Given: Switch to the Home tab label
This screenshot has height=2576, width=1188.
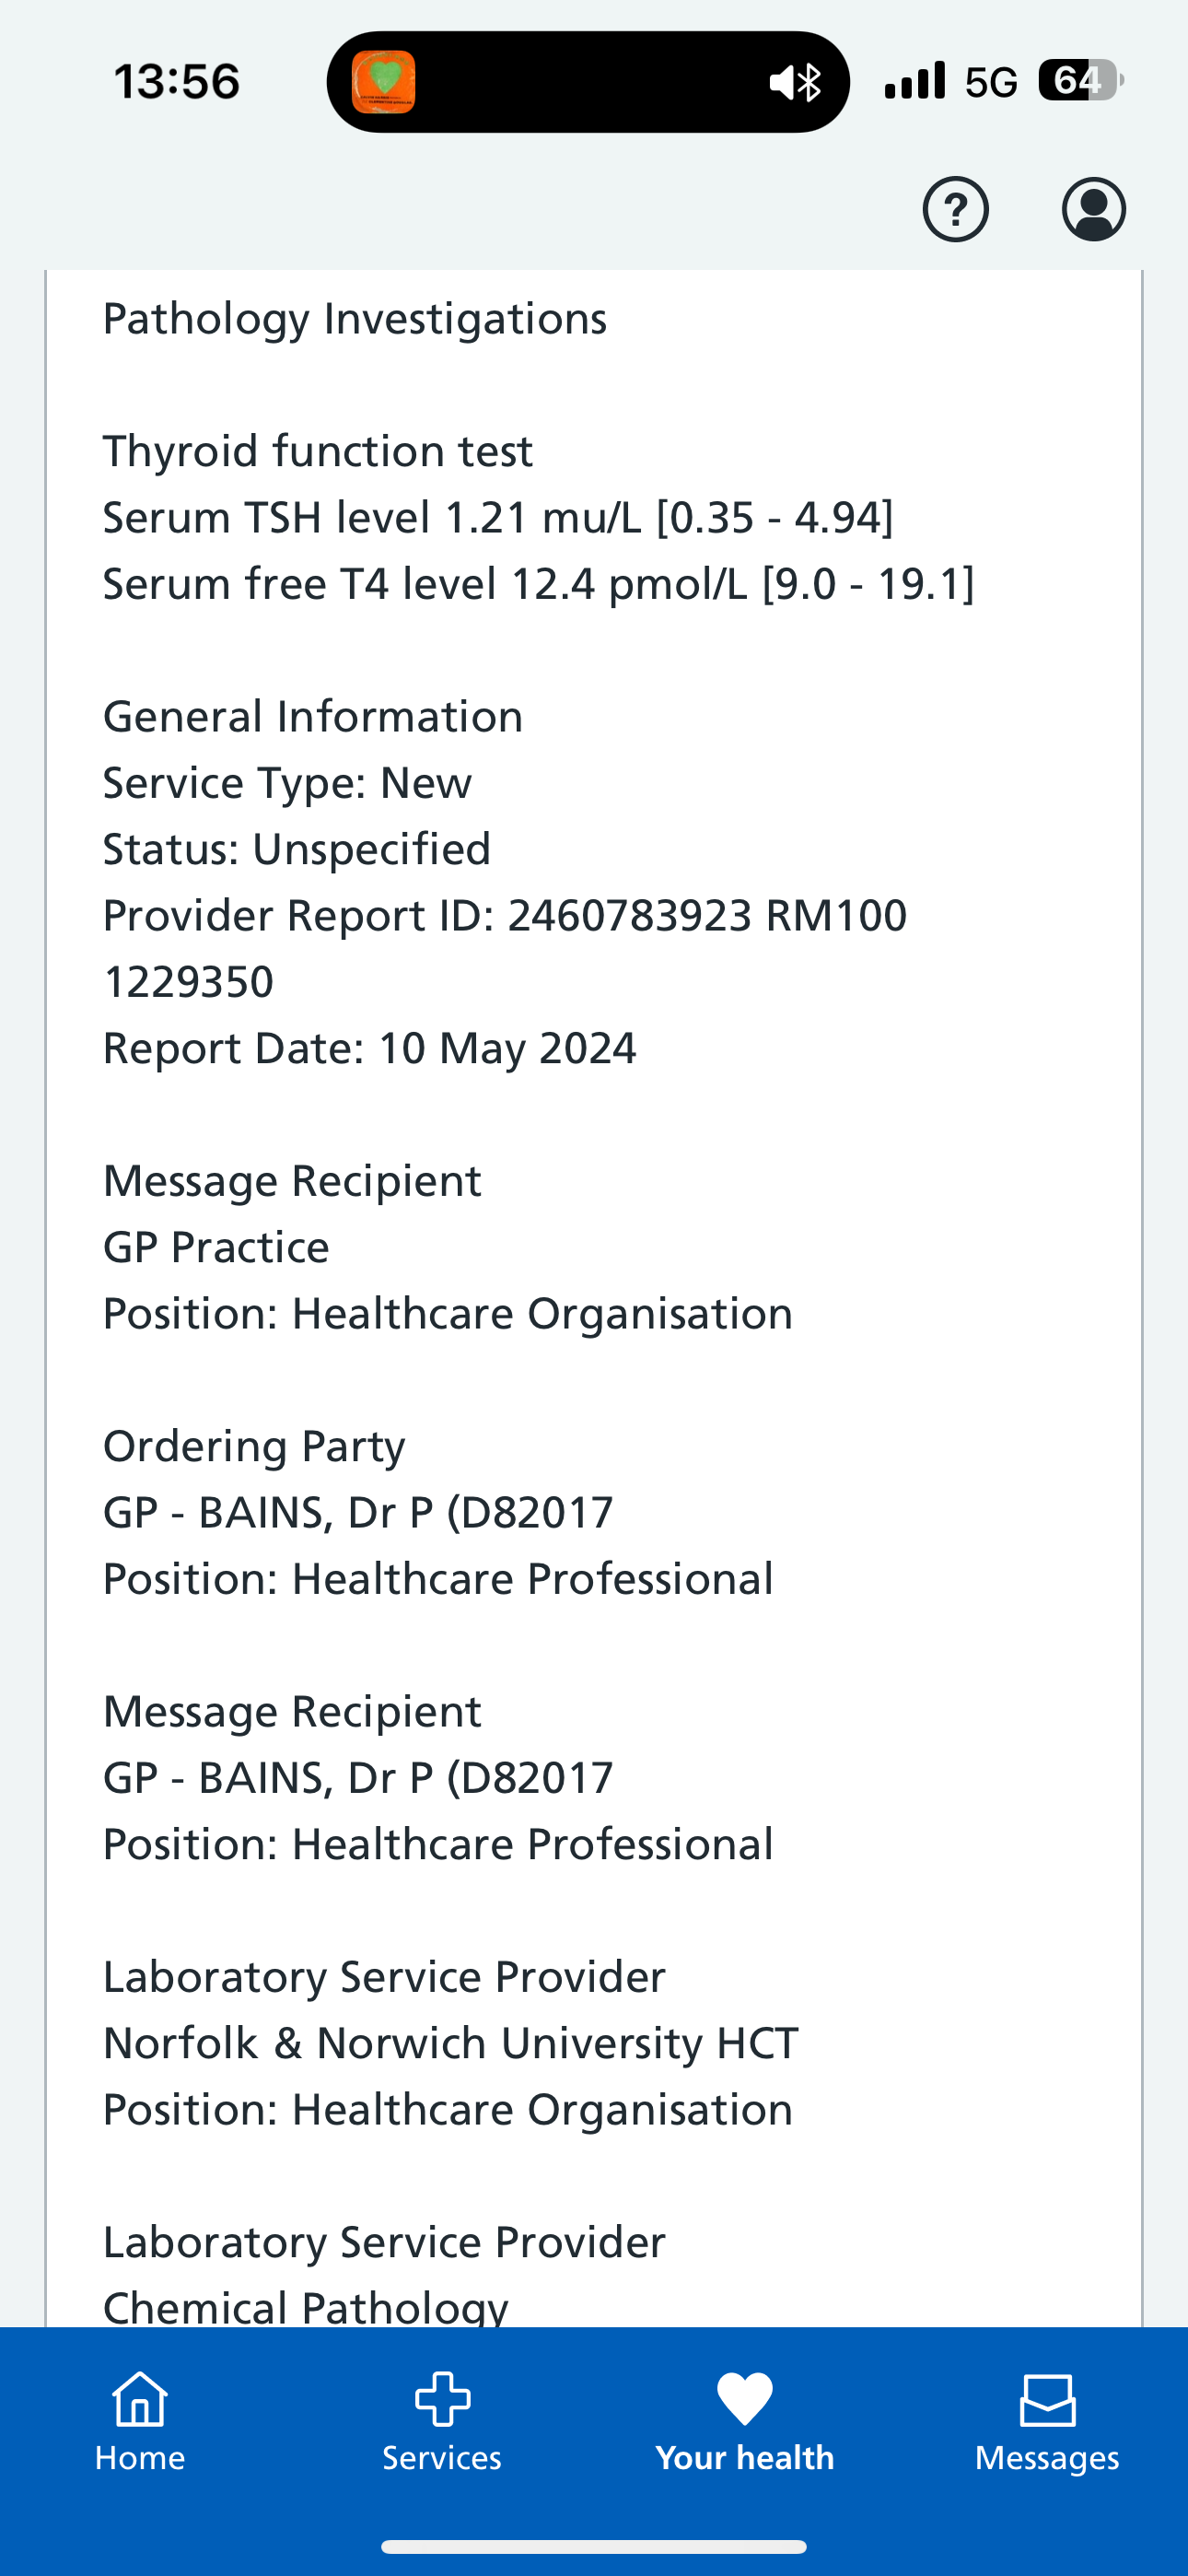Looking at the screenshot, I should pos(140,2458).
